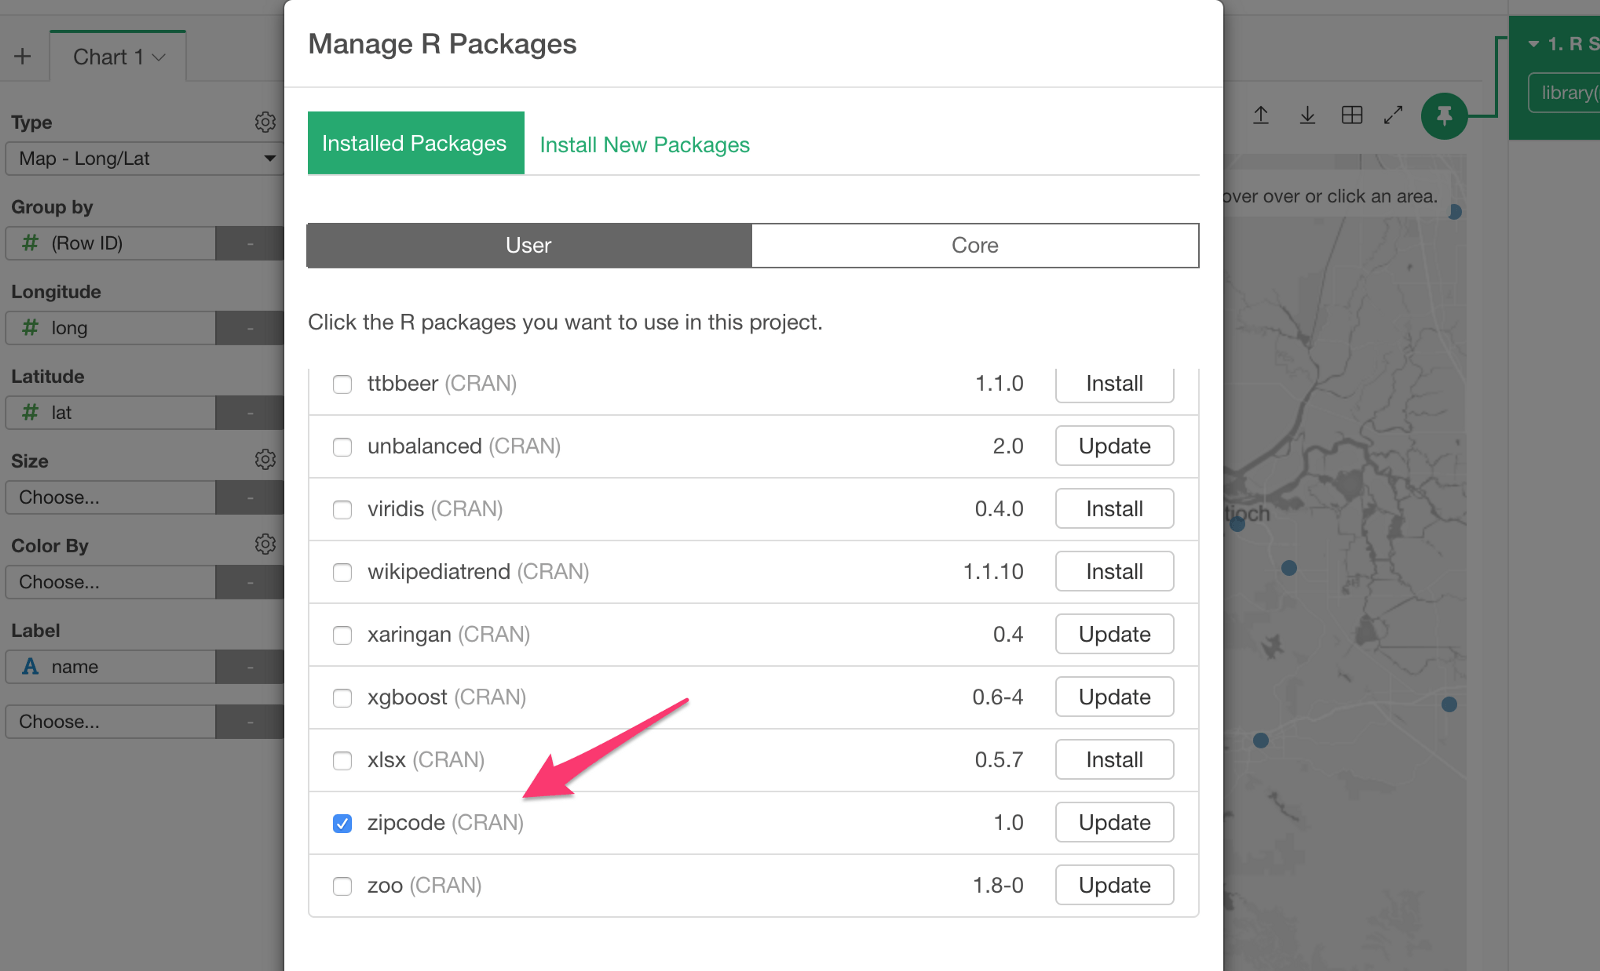Click the publish/export upload icon
Viewport: 1600px width, 971px height.
tap(1260, 114)
